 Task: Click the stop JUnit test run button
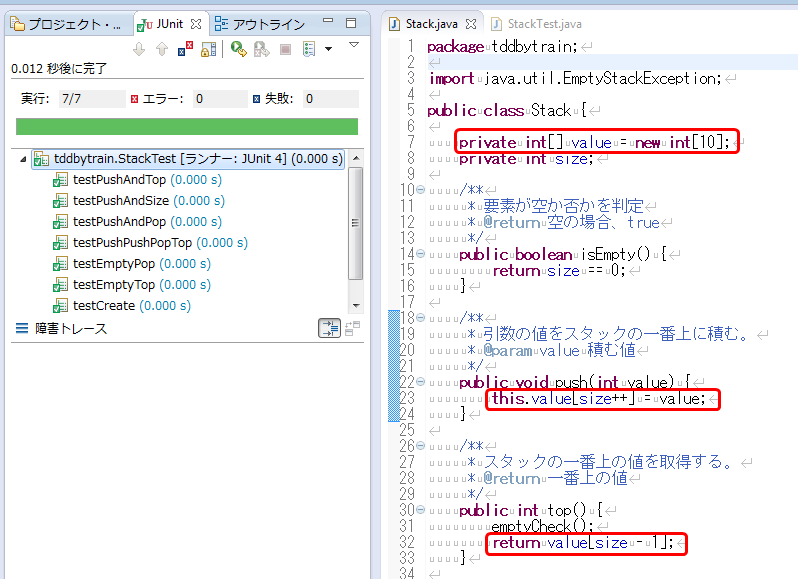pos(285,49)
